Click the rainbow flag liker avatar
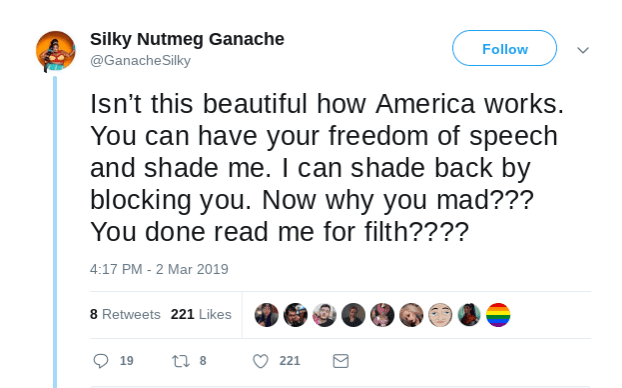622x388 pixels. 498,315
